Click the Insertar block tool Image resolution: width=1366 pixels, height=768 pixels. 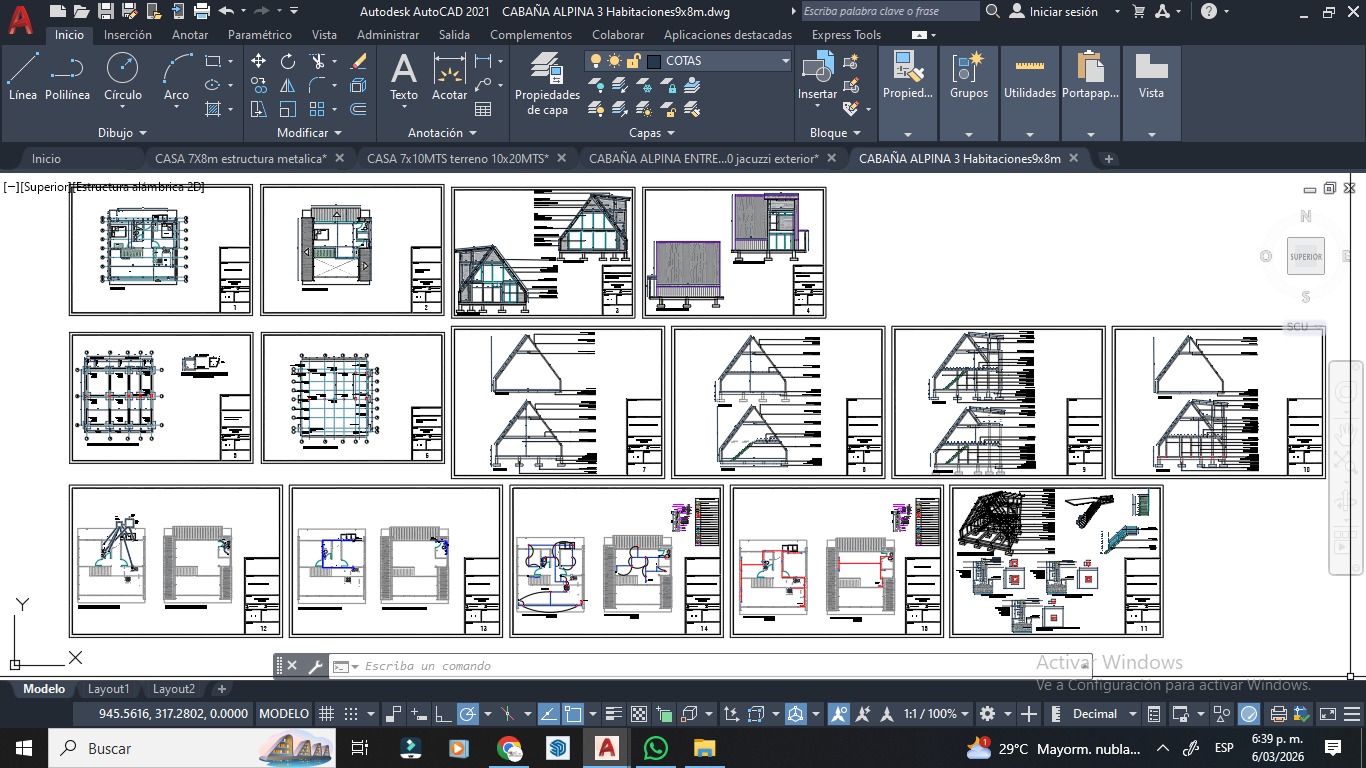817,77
